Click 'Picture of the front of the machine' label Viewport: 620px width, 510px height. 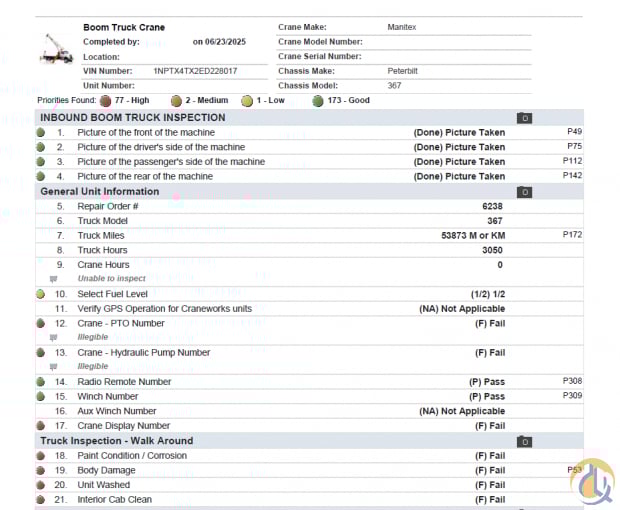click(146, 132)
